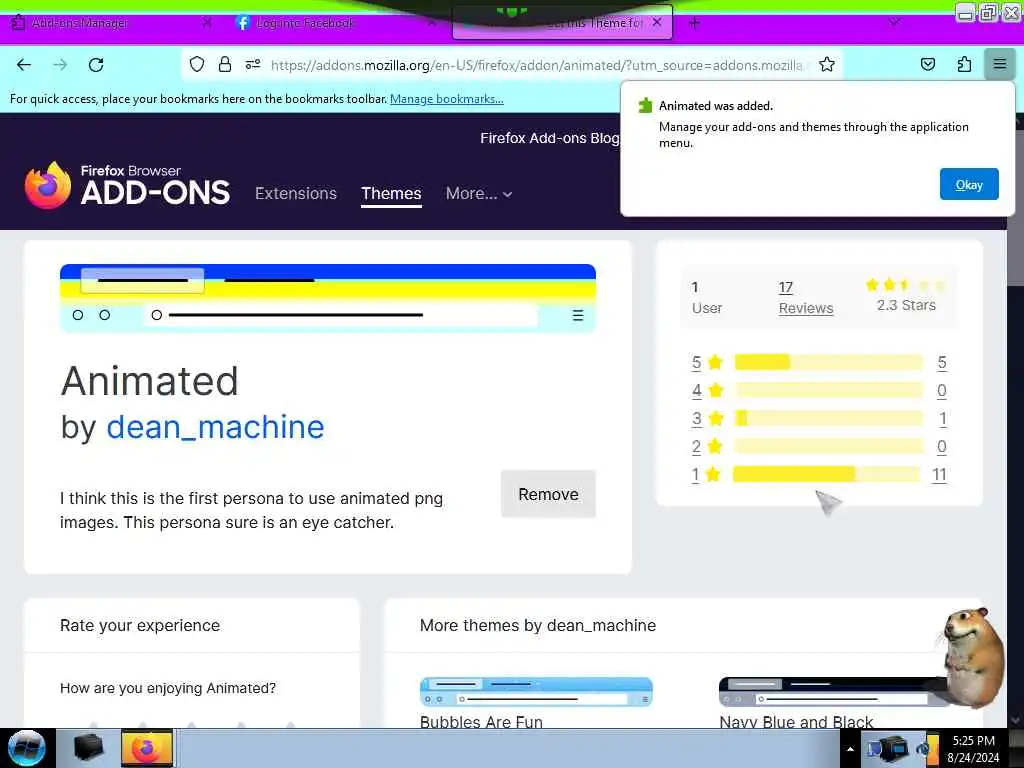Click the 1-star rating bar

point(827,474)
